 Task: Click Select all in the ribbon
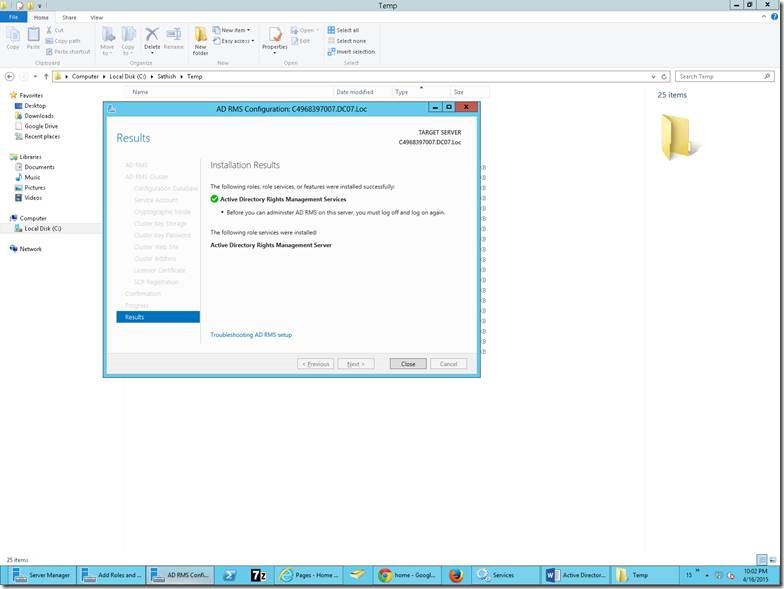pyautogui.click(x=344, y=30)
